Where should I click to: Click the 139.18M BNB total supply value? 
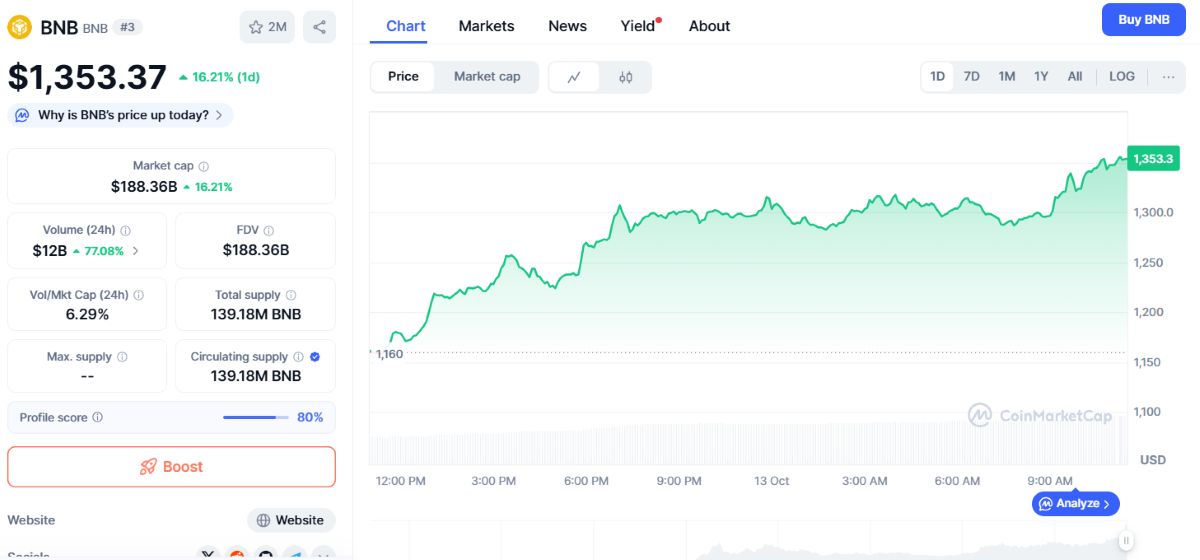coord(258,314)
